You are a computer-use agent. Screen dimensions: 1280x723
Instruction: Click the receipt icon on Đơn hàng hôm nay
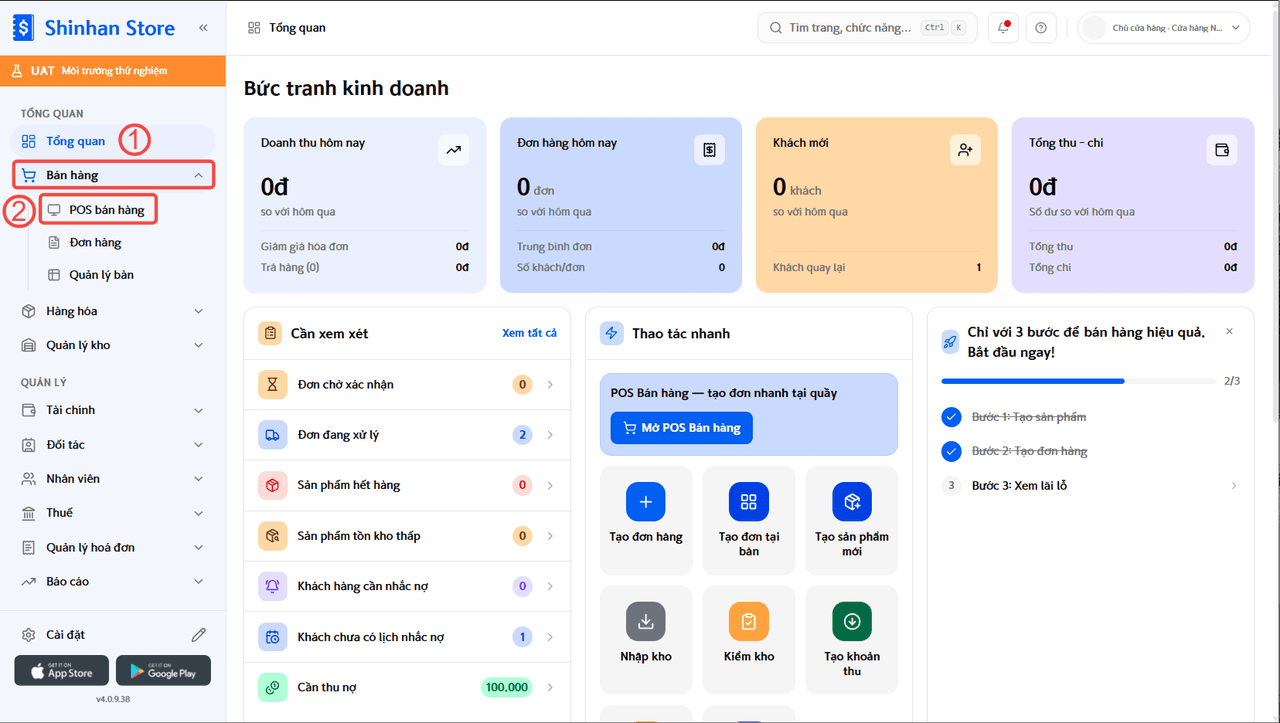pyautogui.click(x=710, y=150)
